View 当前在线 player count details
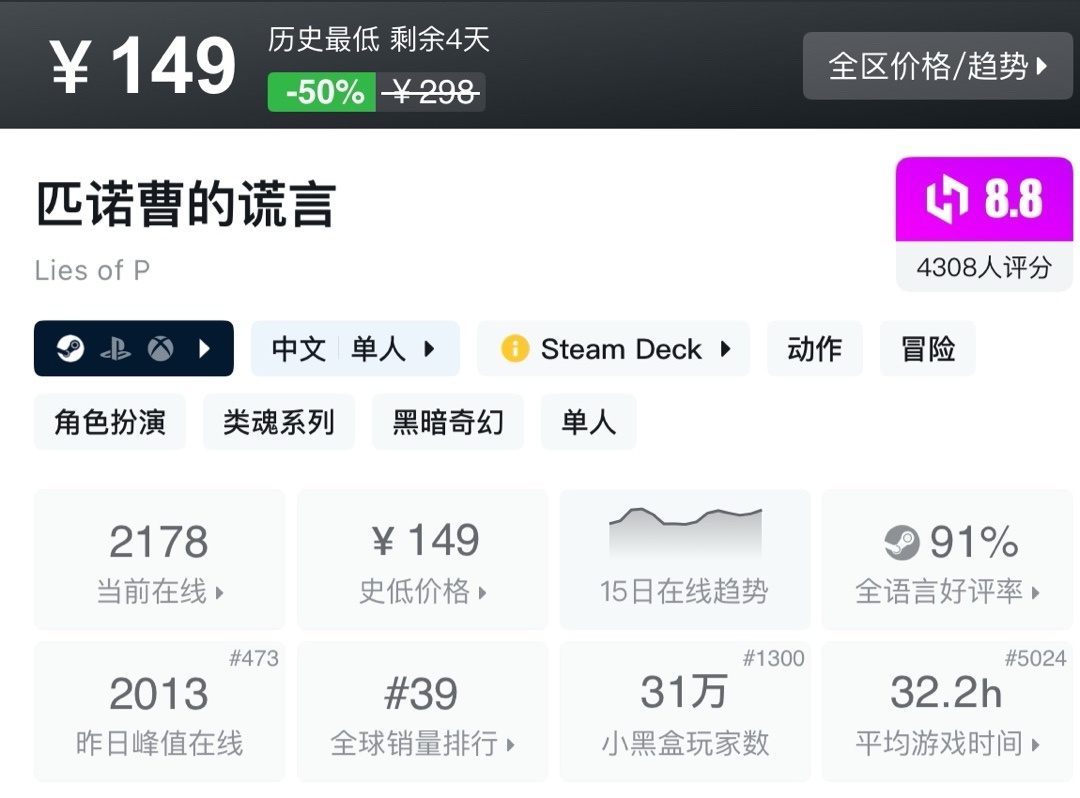 pos(159,560)
